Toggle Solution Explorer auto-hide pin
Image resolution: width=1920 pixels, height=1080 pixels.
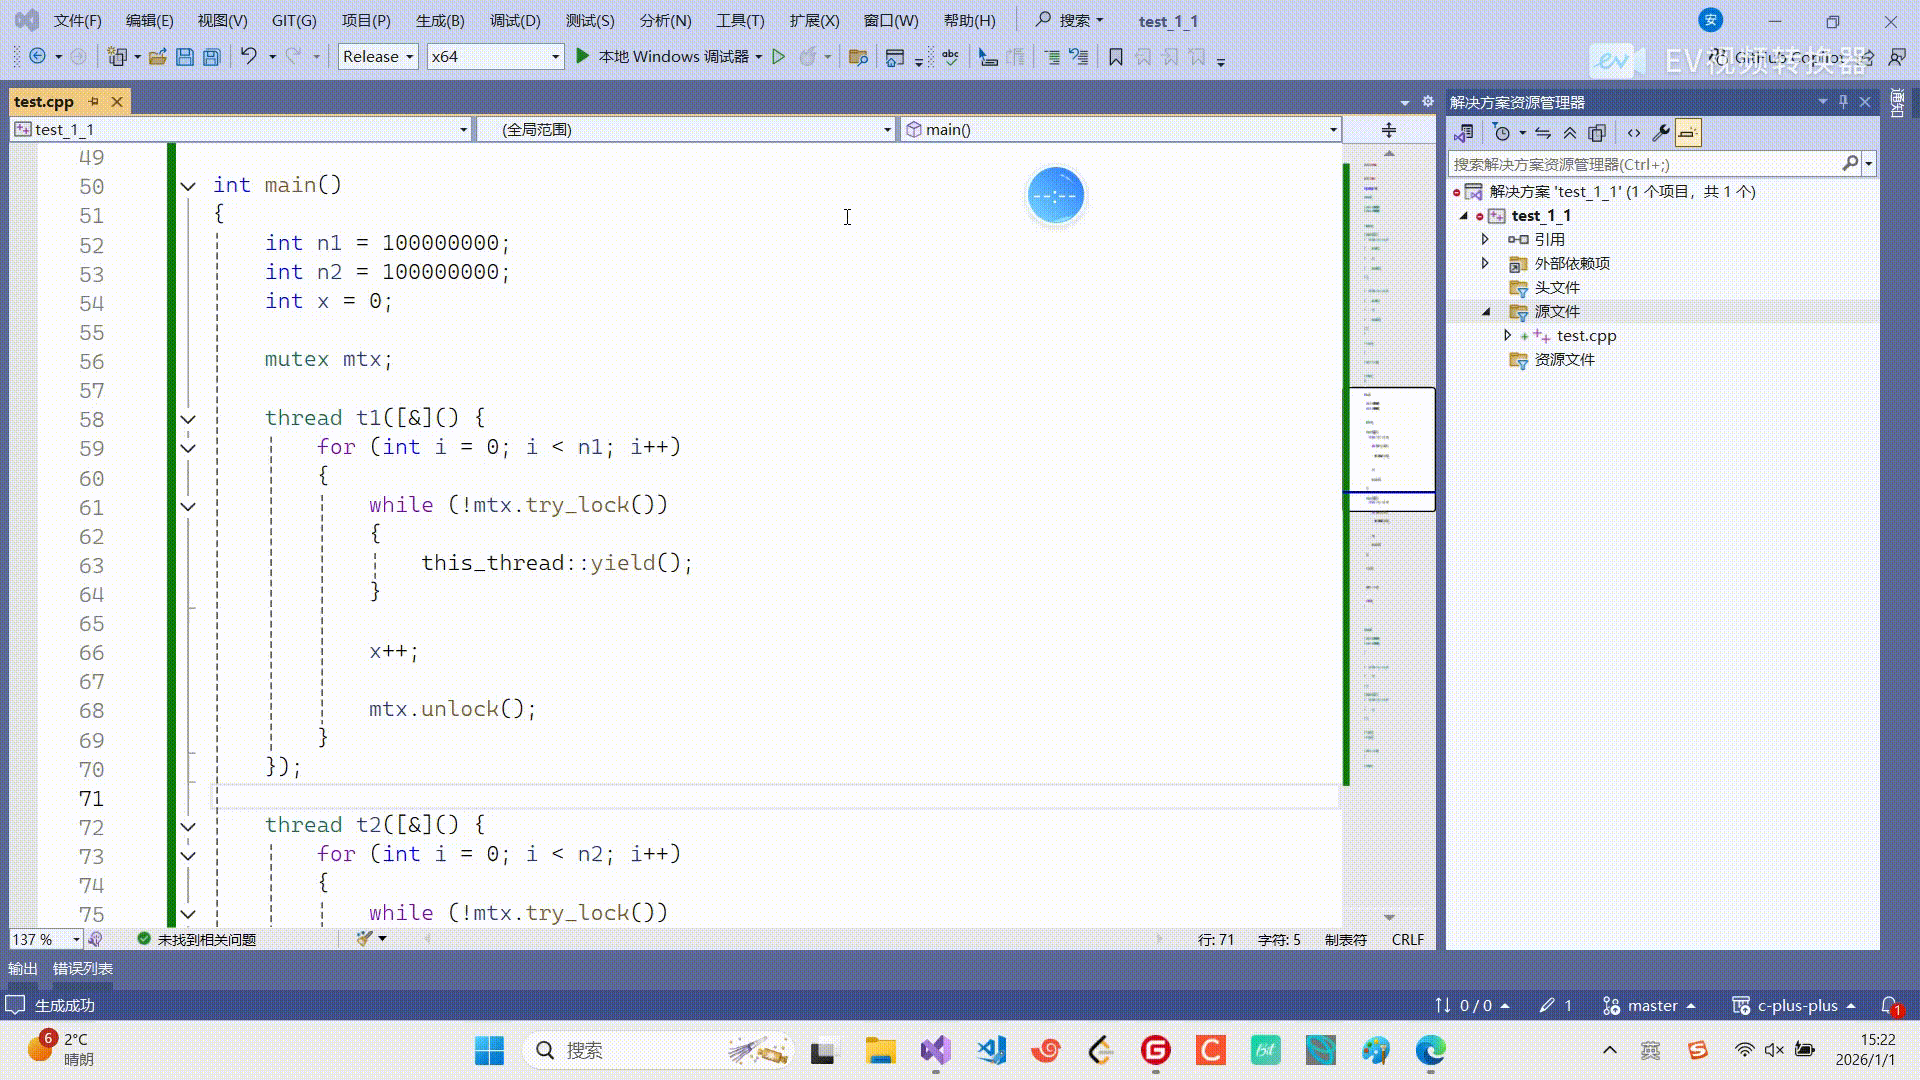pyautogui.click(x=1843, y=102)
